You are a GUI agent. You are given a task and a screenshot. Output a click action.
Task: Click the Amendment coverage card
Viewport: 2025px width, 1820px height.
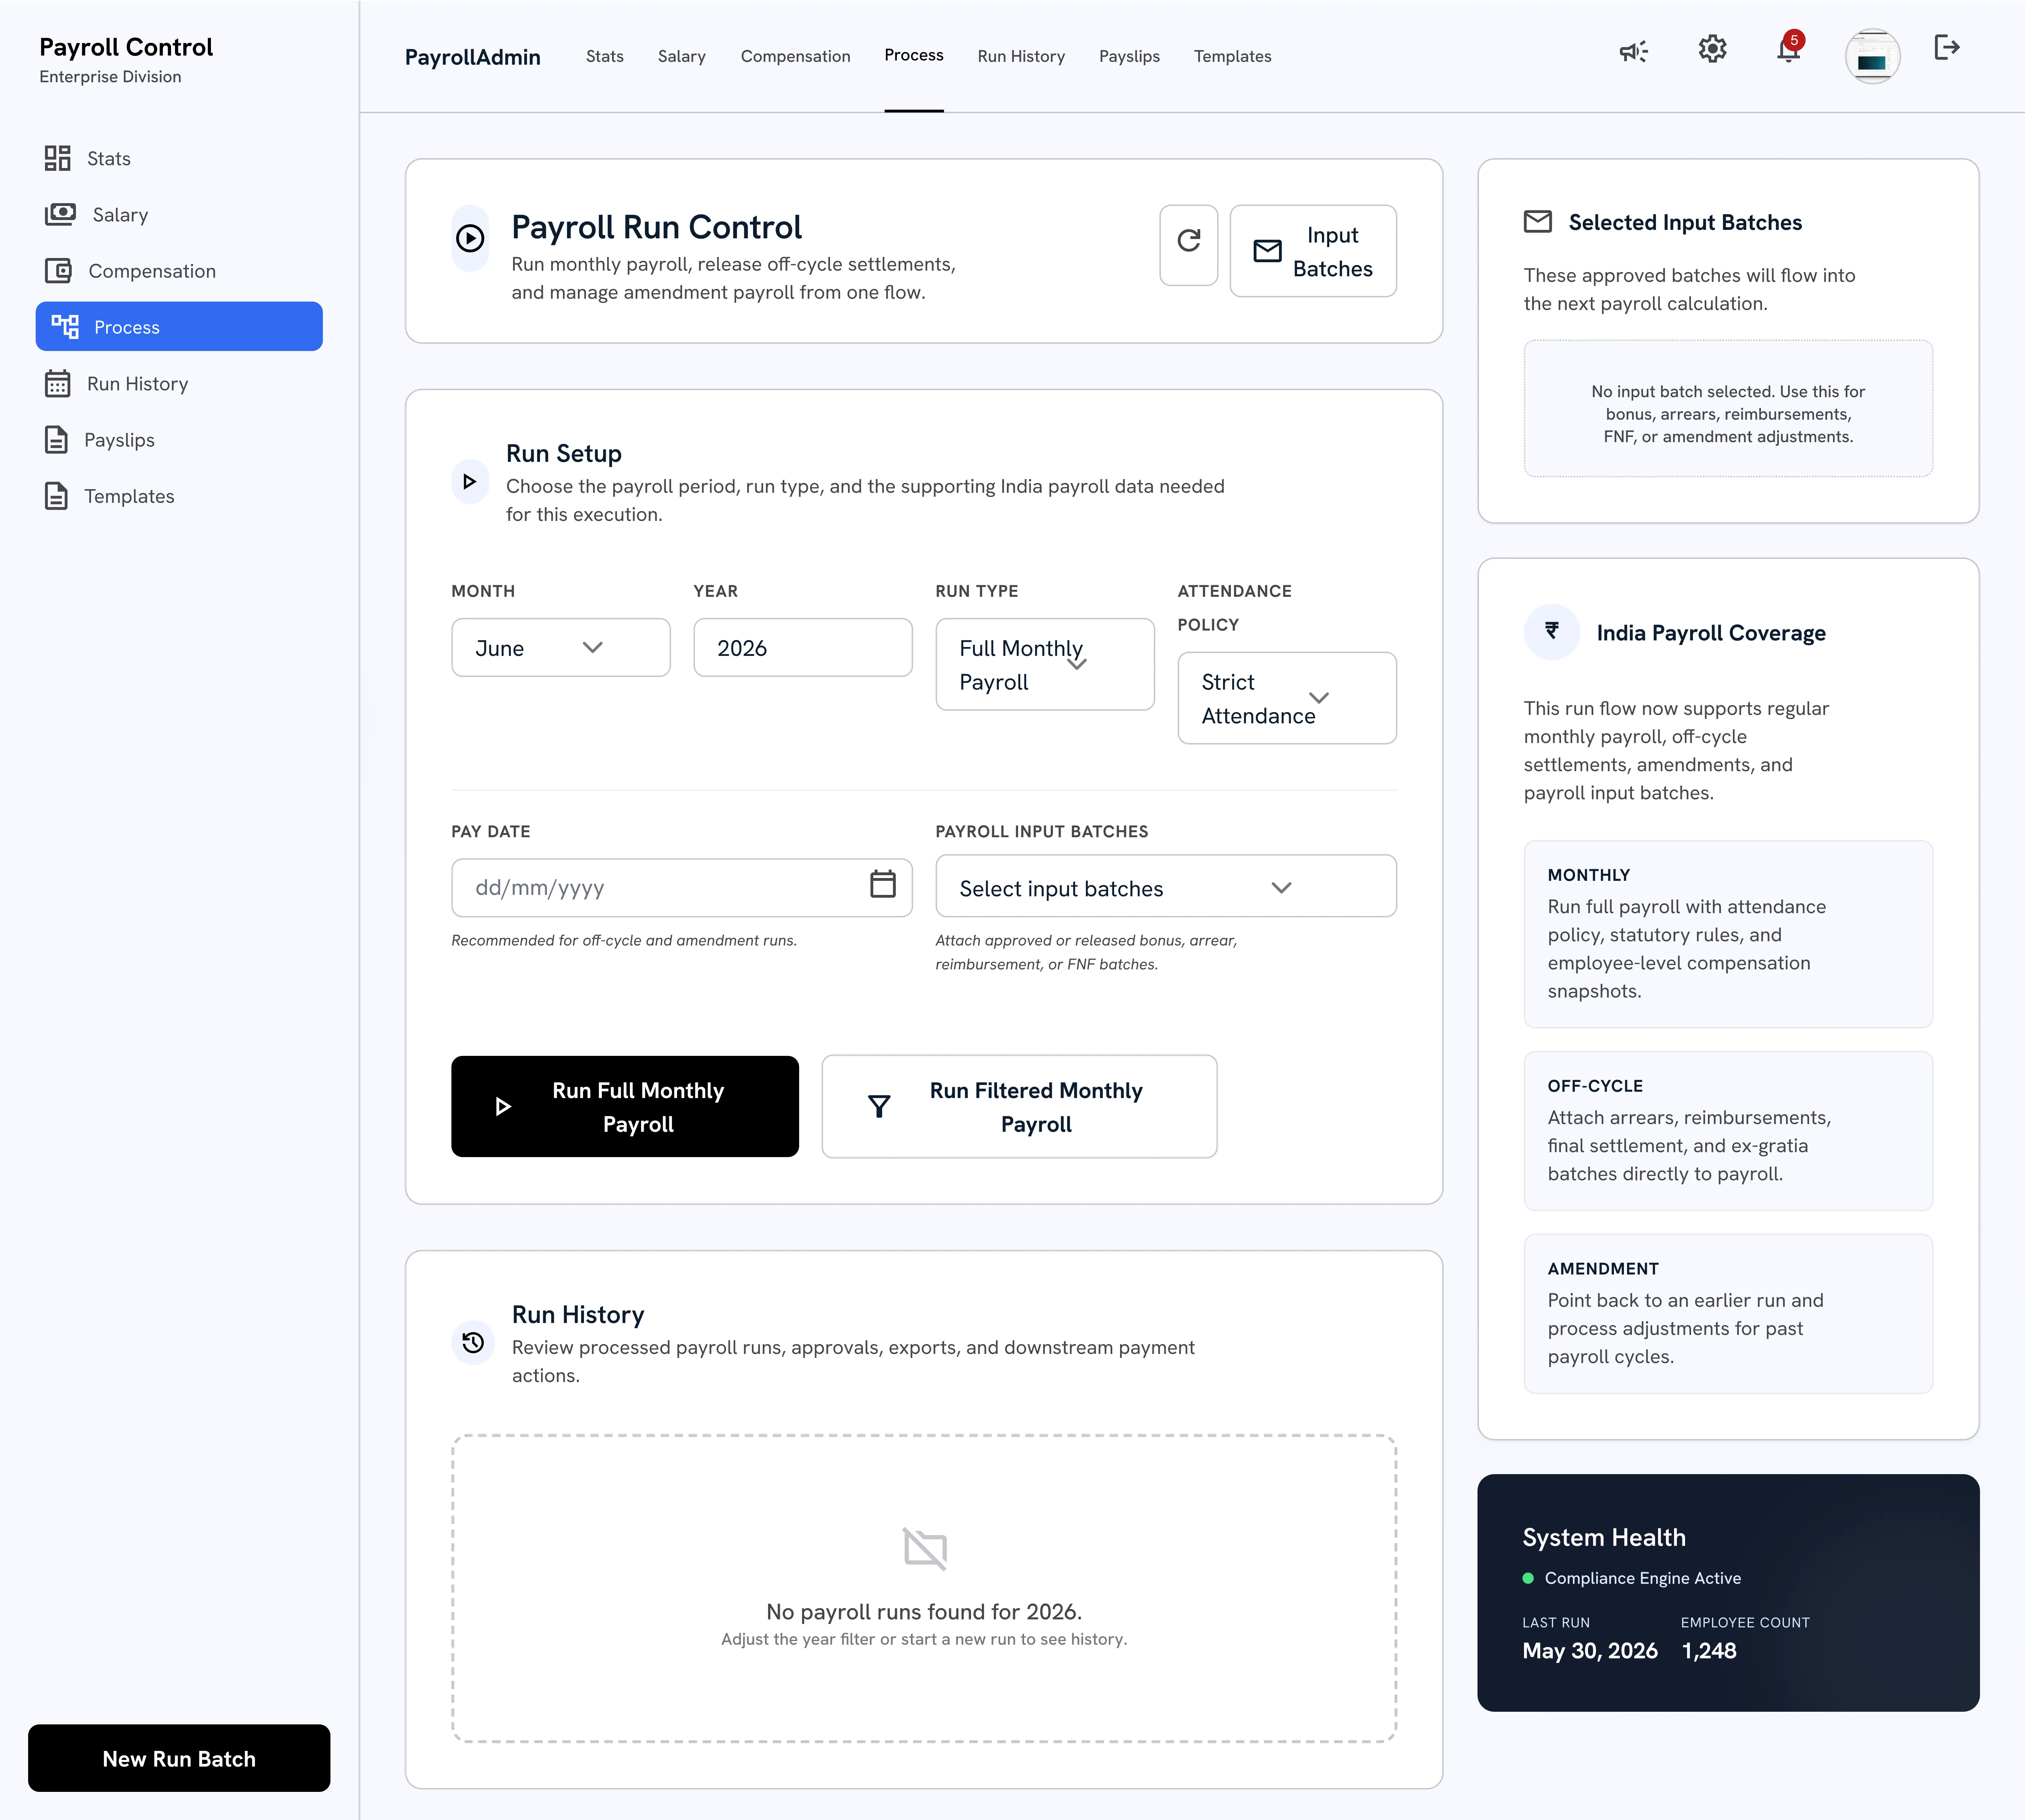coord(1728,1314)
